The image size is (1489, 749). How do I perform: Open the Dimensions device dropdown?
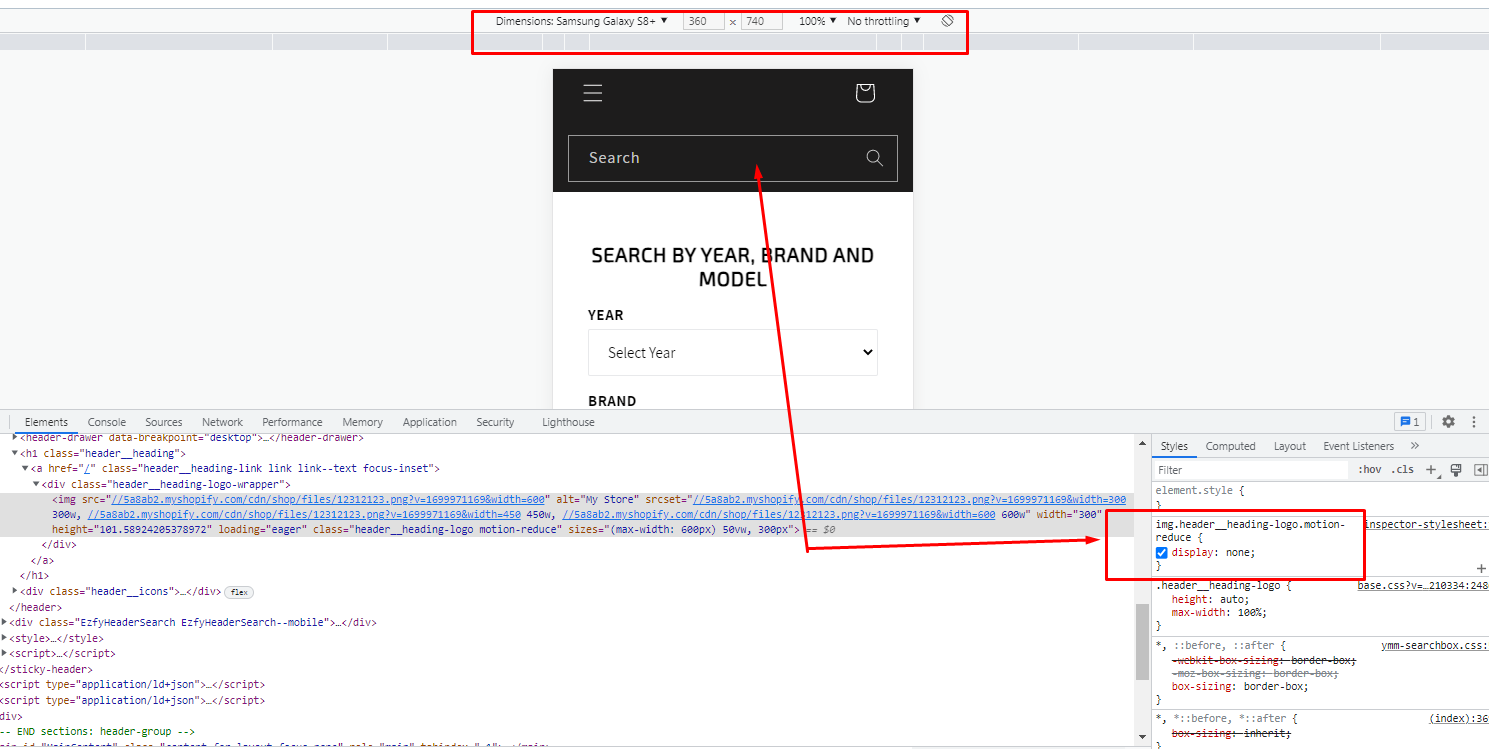(x=582, y=21)
